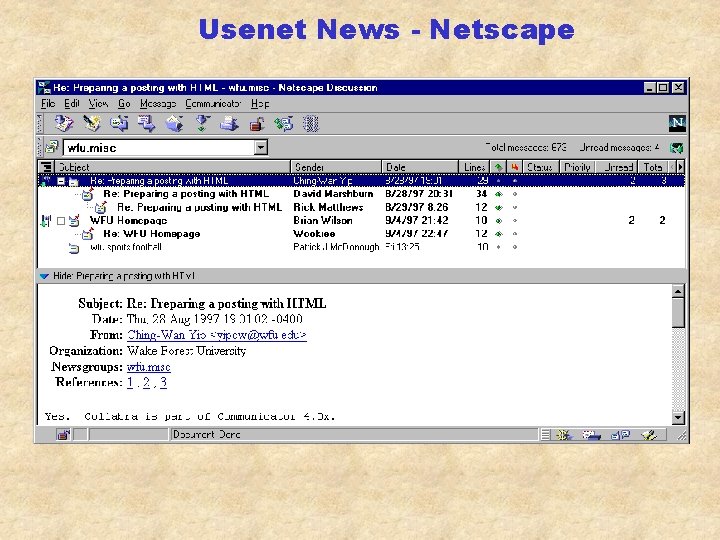Open the Help menu
This screenshot has width=720, height=540.
click(x=260, y=104)
